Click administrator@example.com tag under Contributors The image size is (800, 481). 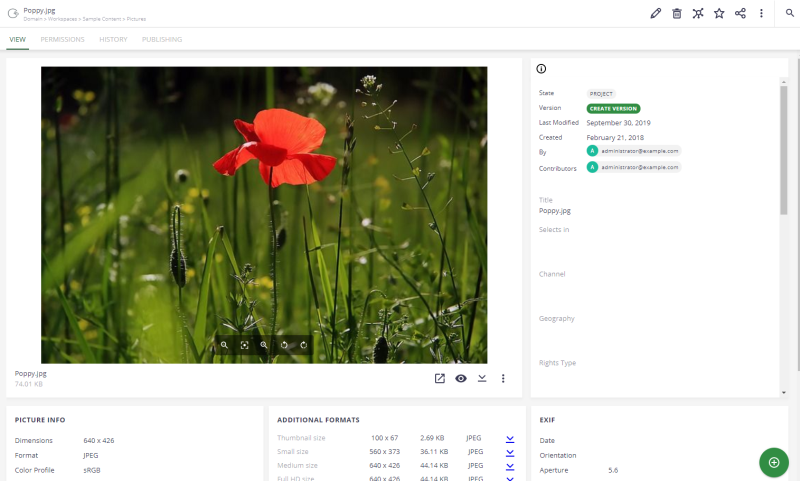(634, 167)
